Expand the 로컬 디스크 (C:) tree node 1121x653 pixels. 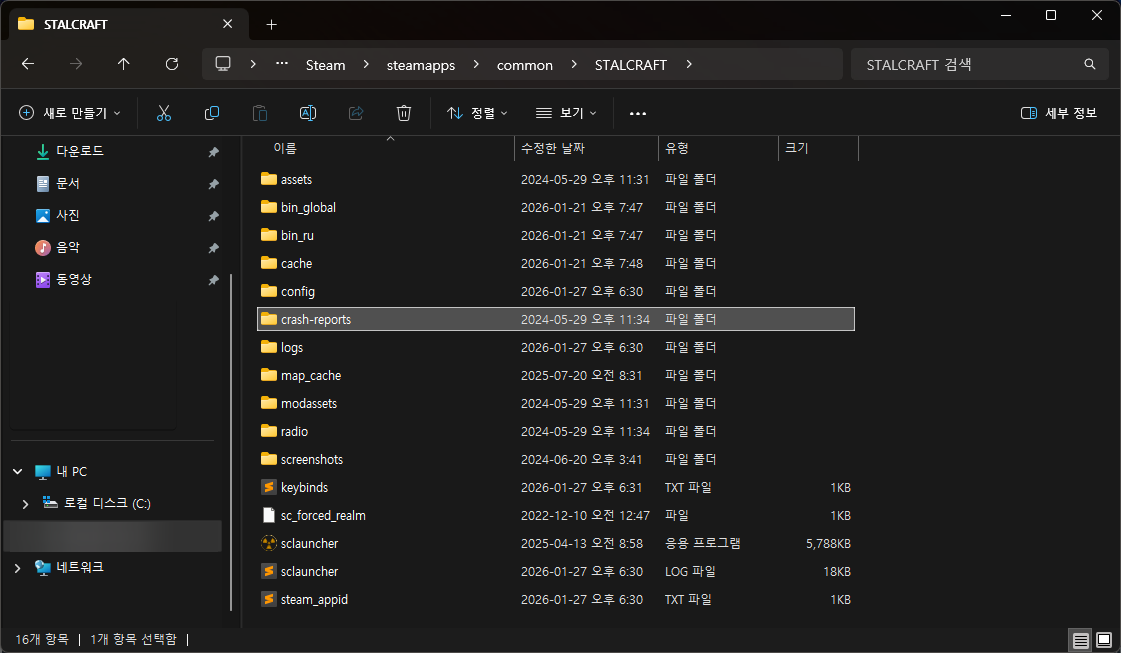tap(26, 503)
